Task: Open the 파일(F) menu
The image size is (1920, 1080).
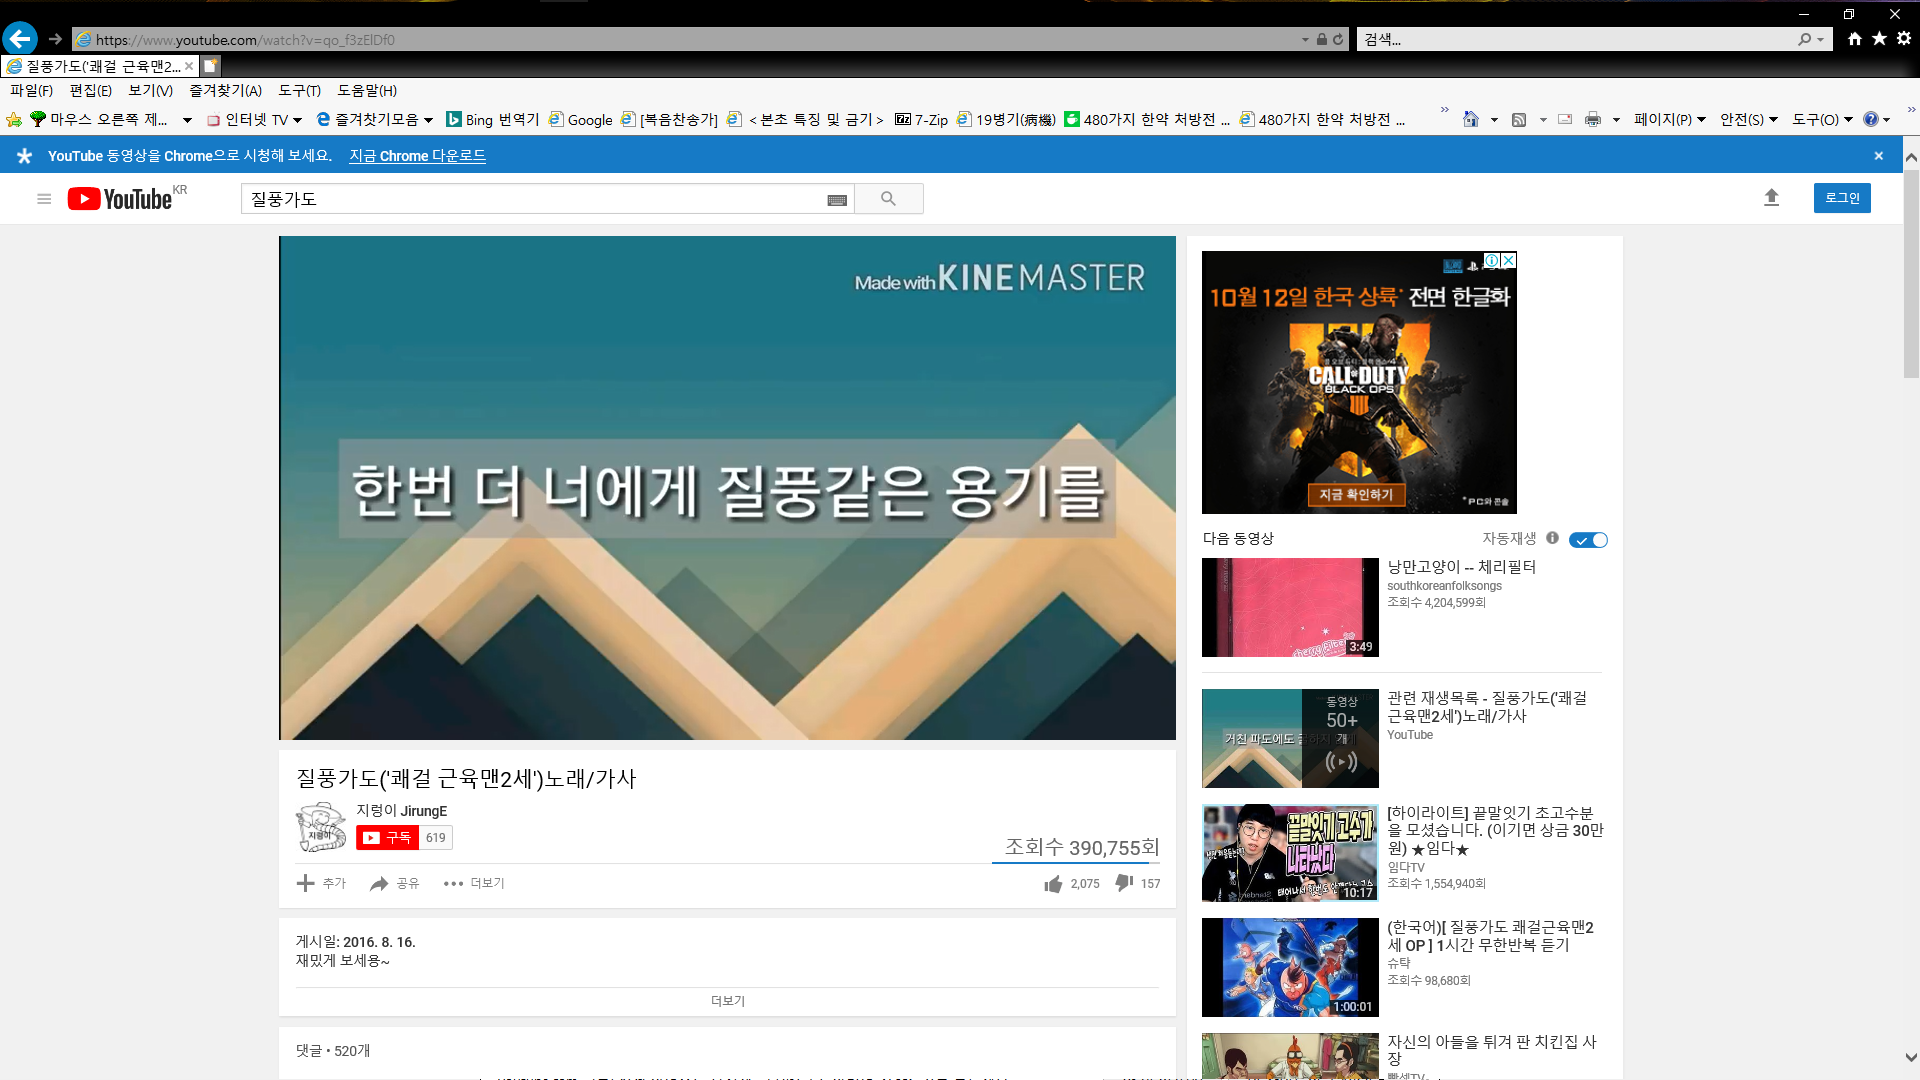Action: coord(31,91)
